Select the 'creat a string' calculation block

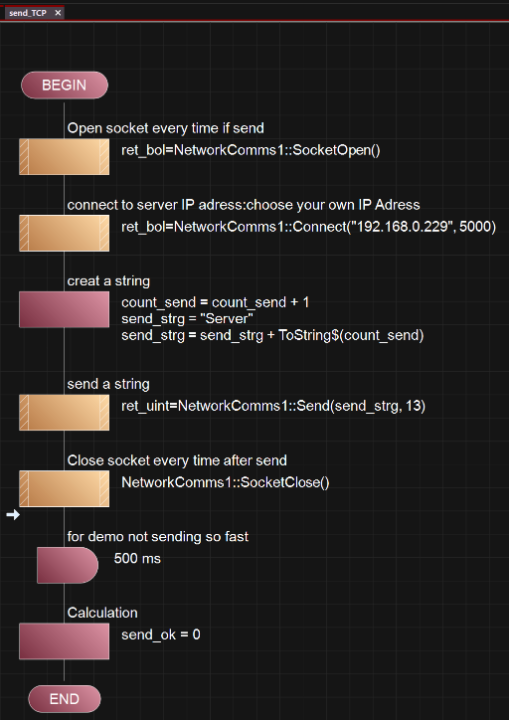pos(64,310)
